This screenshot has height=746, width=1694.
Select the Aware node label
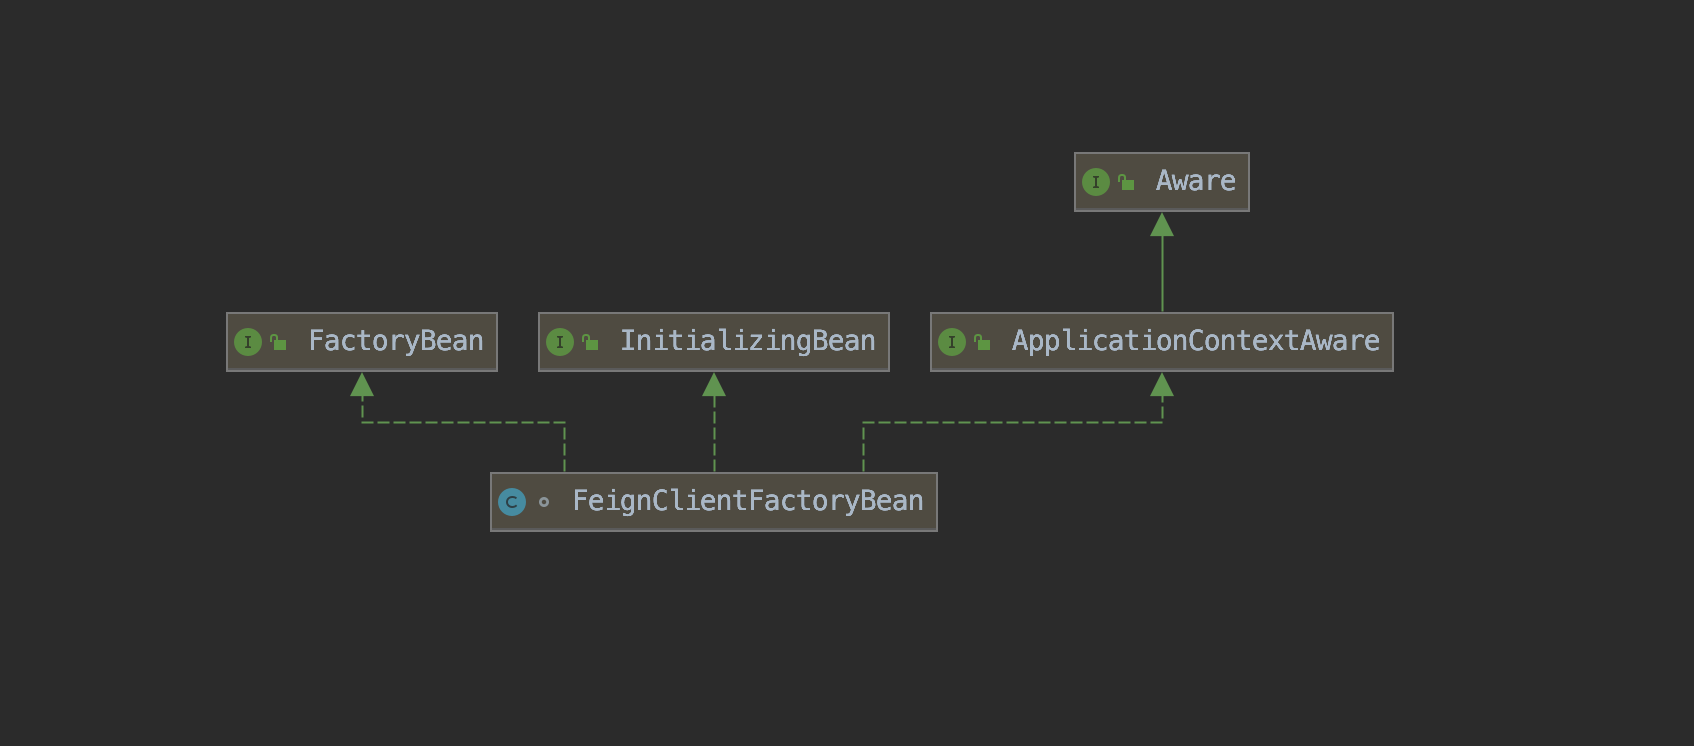pyautogui.click(x=1195, y=181)
